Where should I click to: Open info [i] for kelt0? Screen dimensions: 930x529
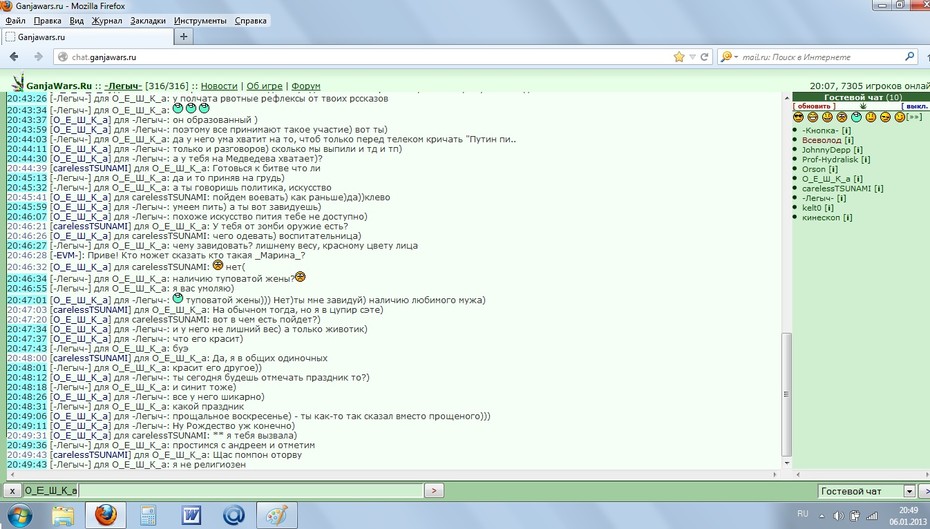point(829,208)
